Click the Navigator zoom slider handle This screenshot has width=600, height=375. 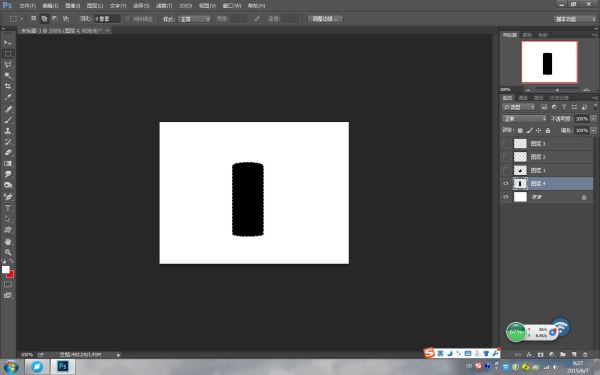557,90
